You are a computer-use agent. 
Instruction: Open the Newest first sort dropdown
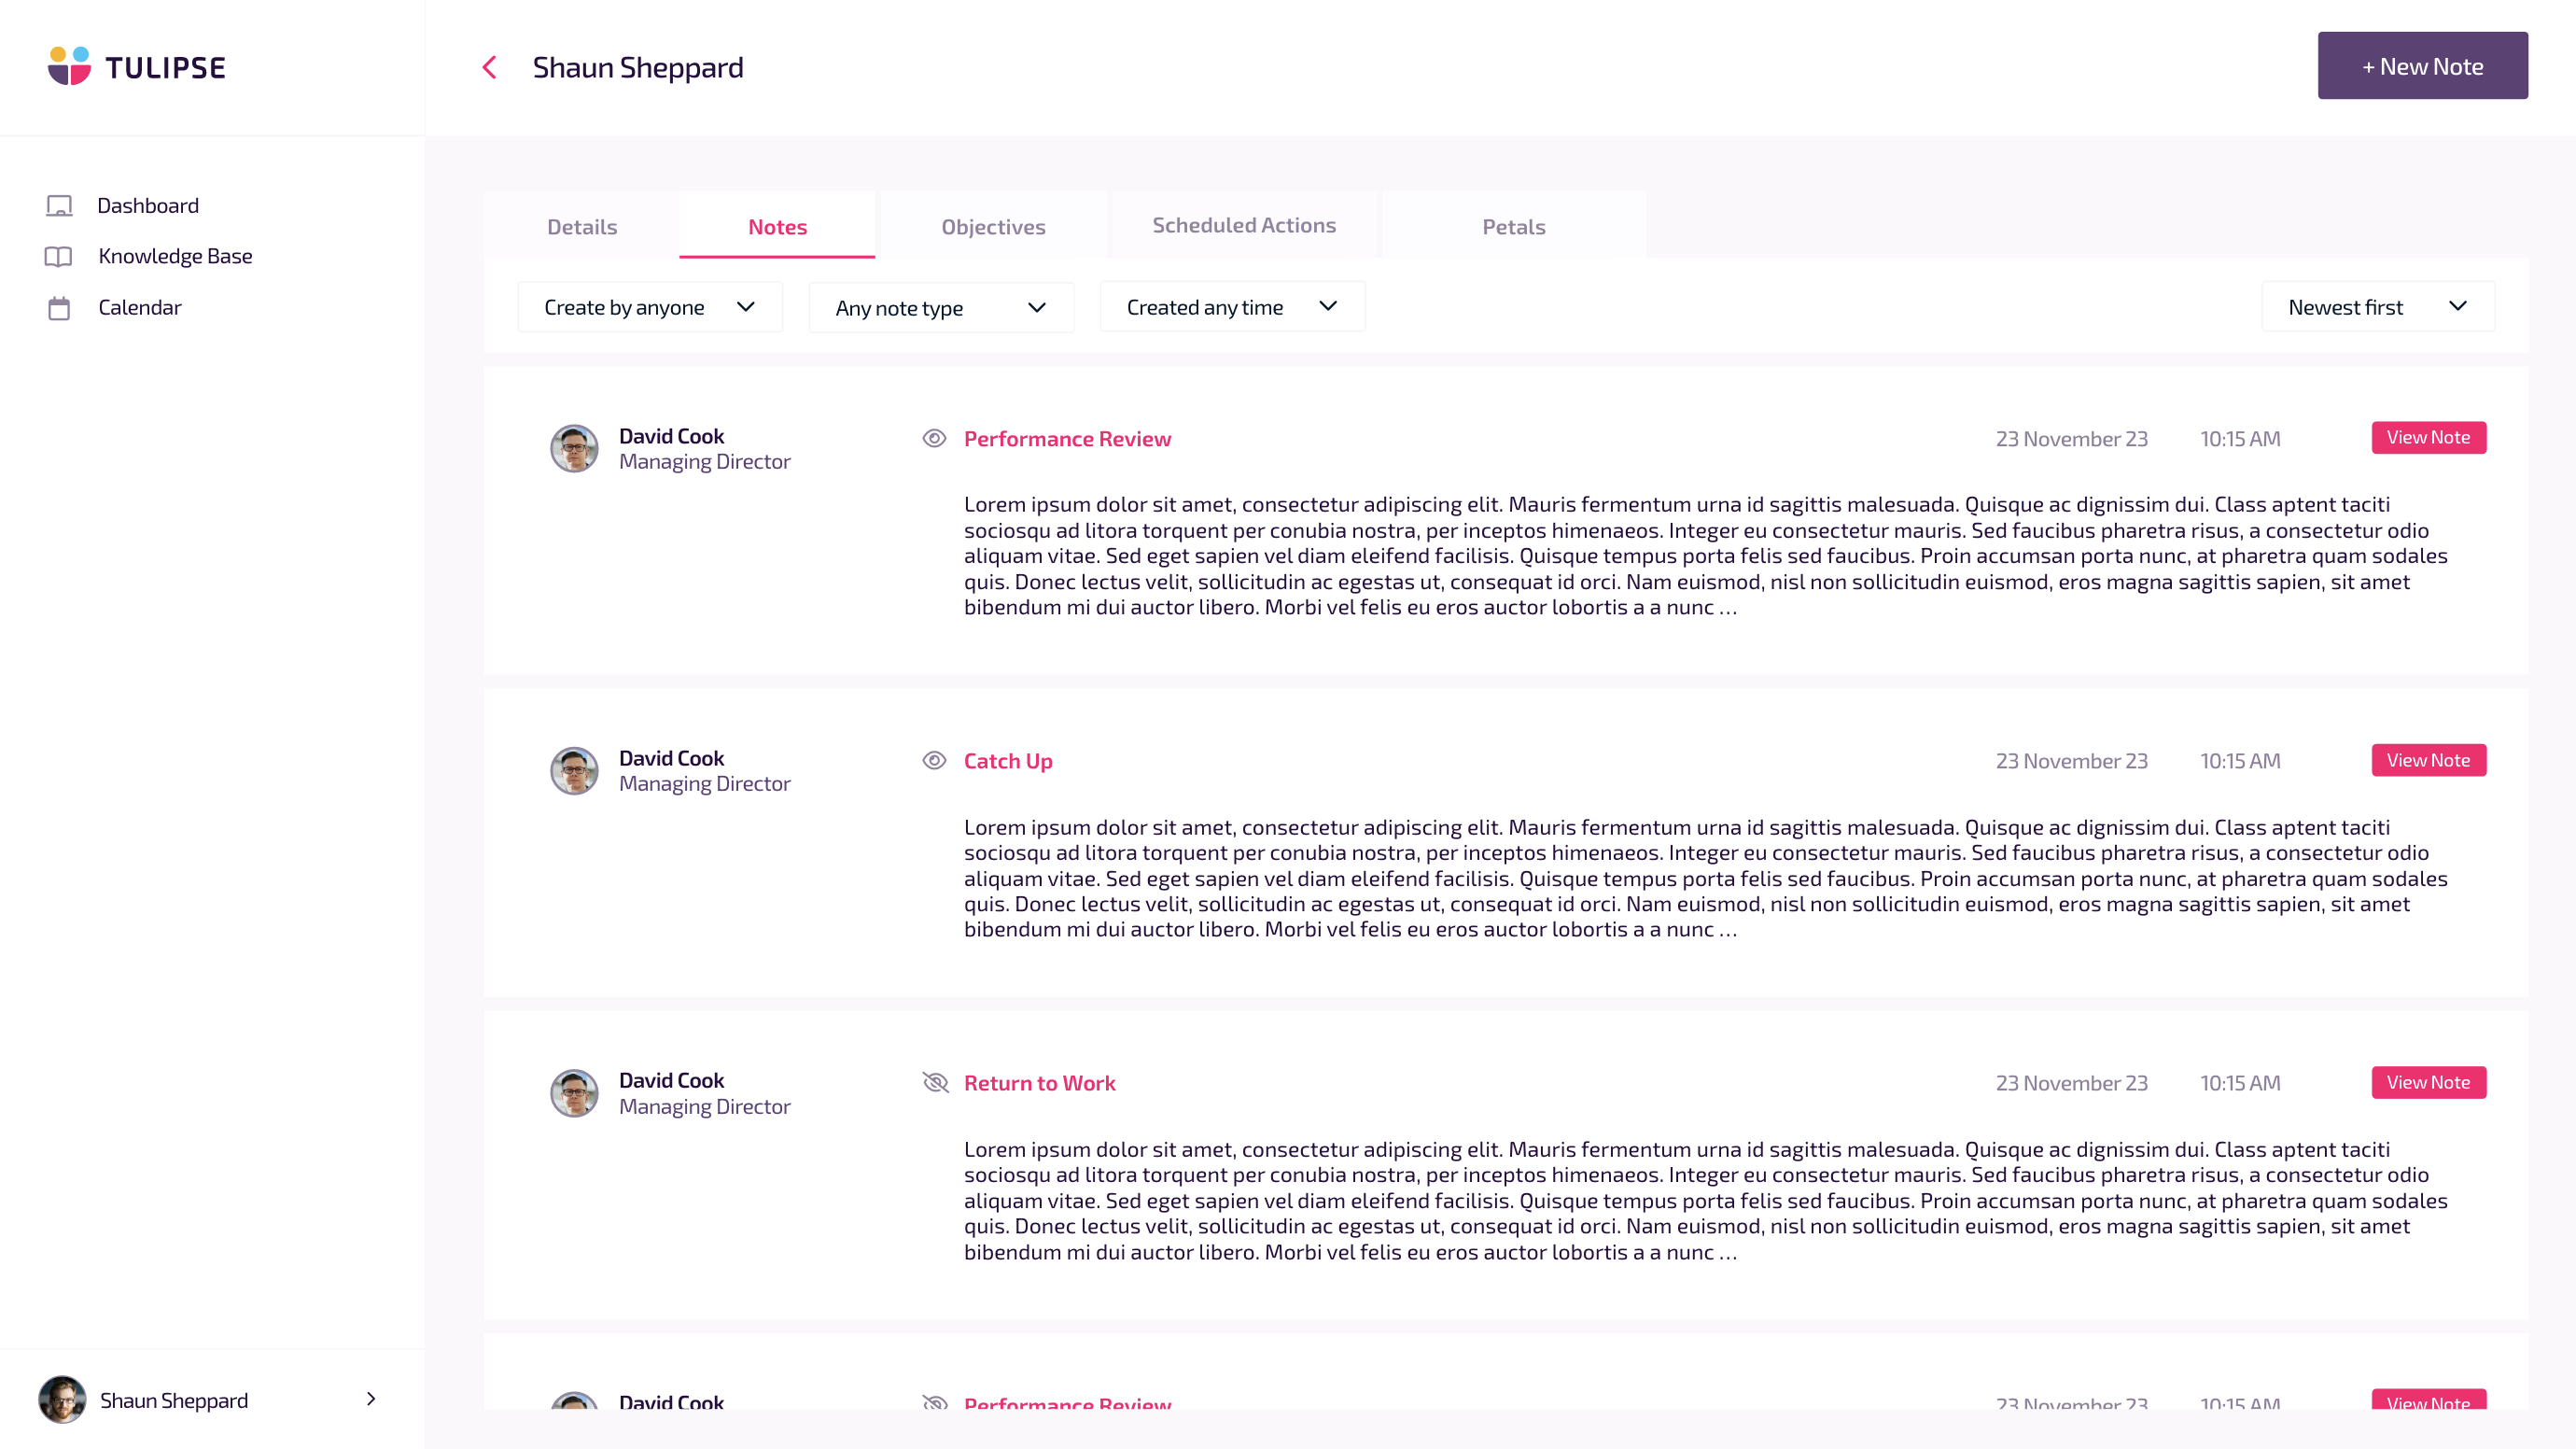pos(2378,307)
